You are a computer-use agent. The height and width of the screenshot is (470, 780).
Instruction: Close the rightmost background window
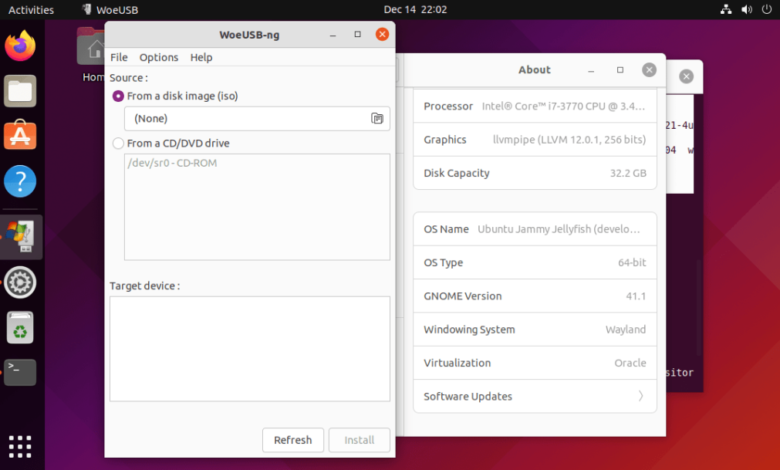[x=686, y=76]
